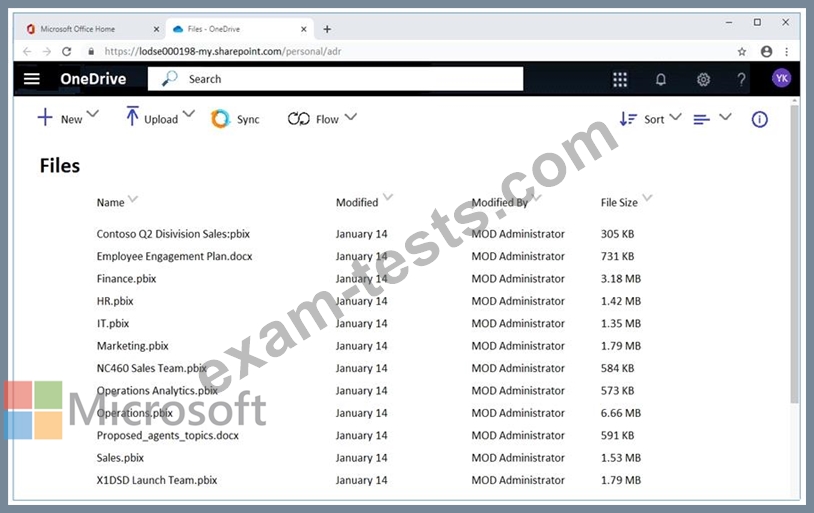
Task: Click the browser back arrow
Action: (x=27, y=51)
